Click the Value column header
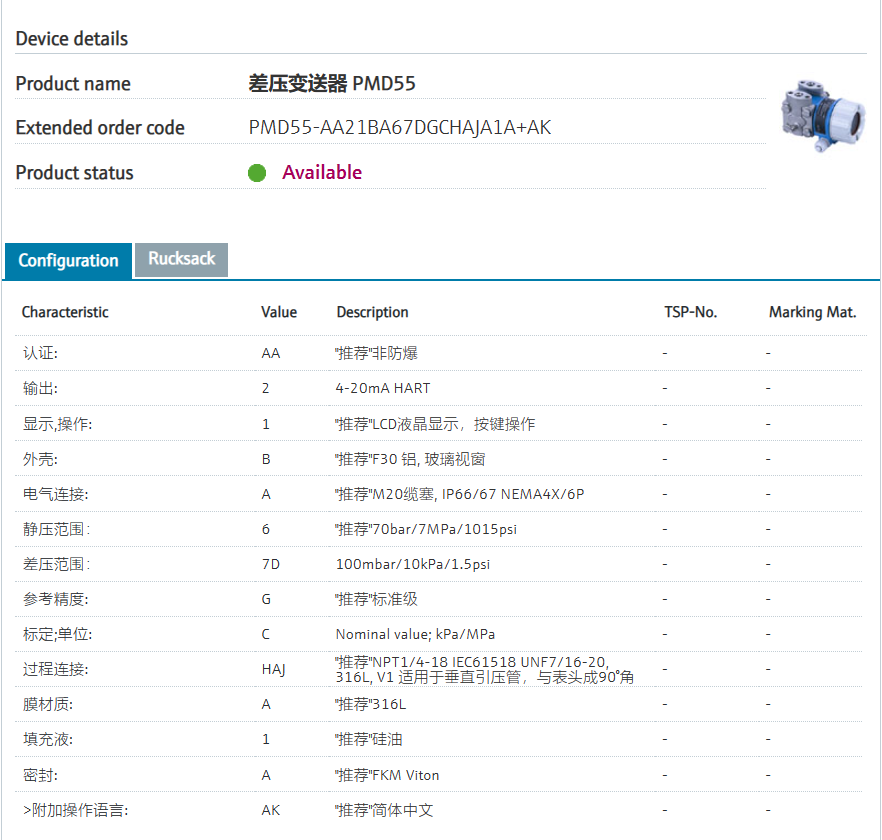 tap(279, 312)
